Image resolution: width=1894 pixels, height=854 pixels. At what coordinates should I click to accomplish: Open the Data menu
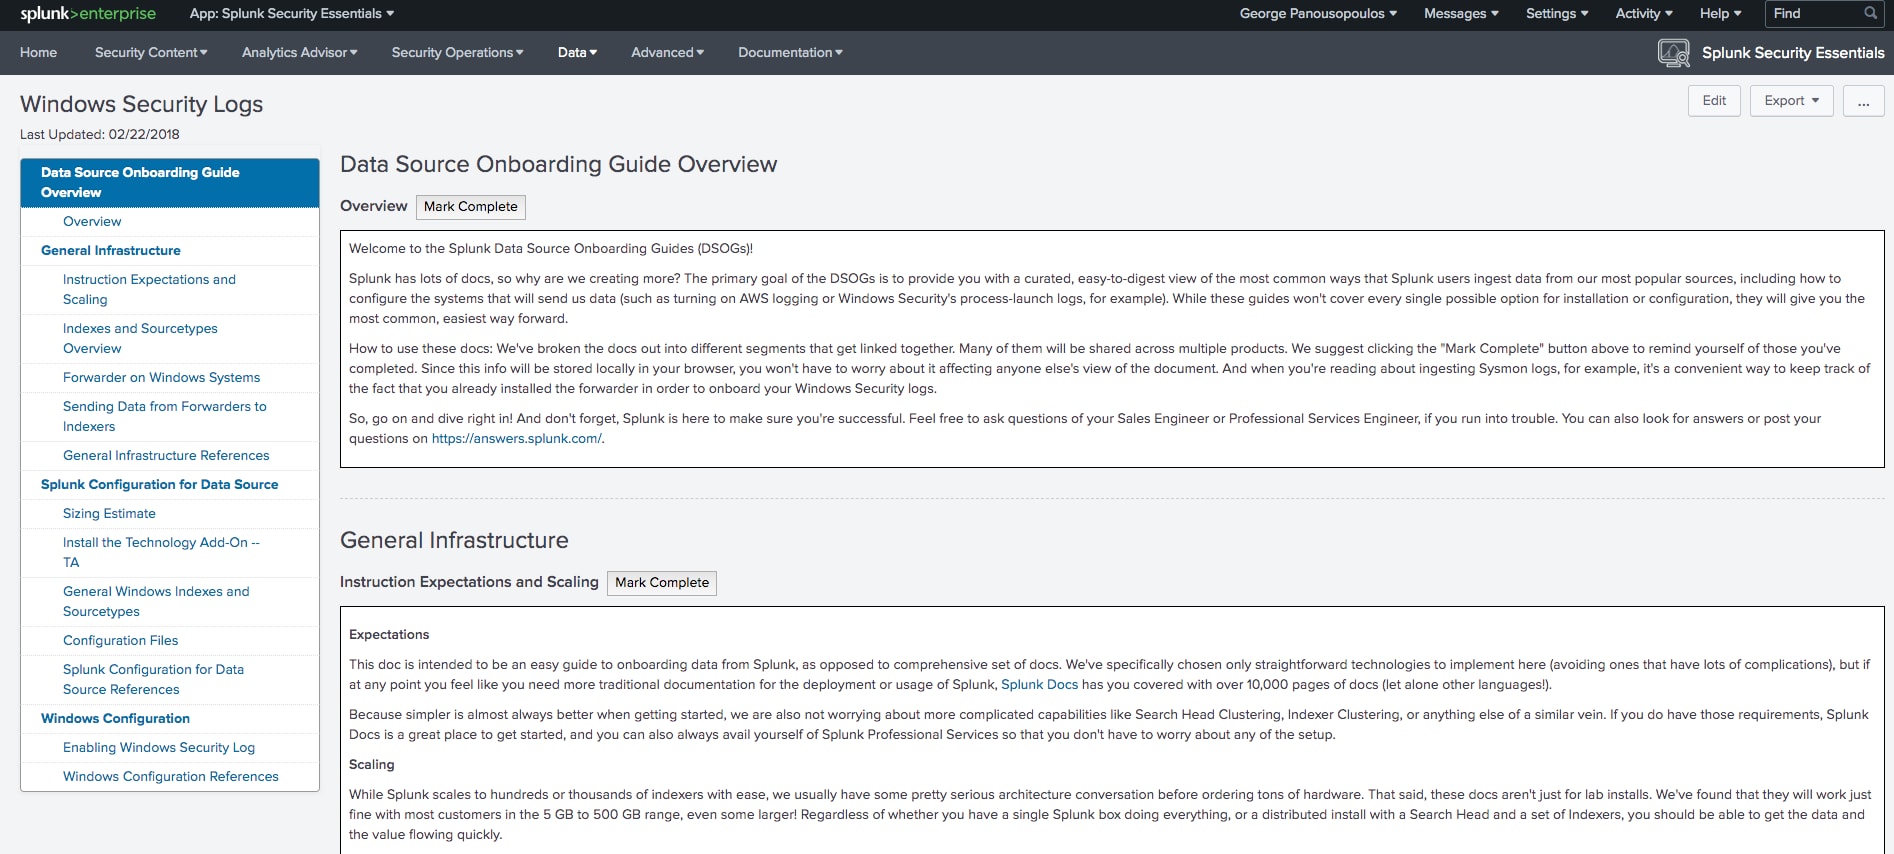pyautogui.click(x=577, y=53)
